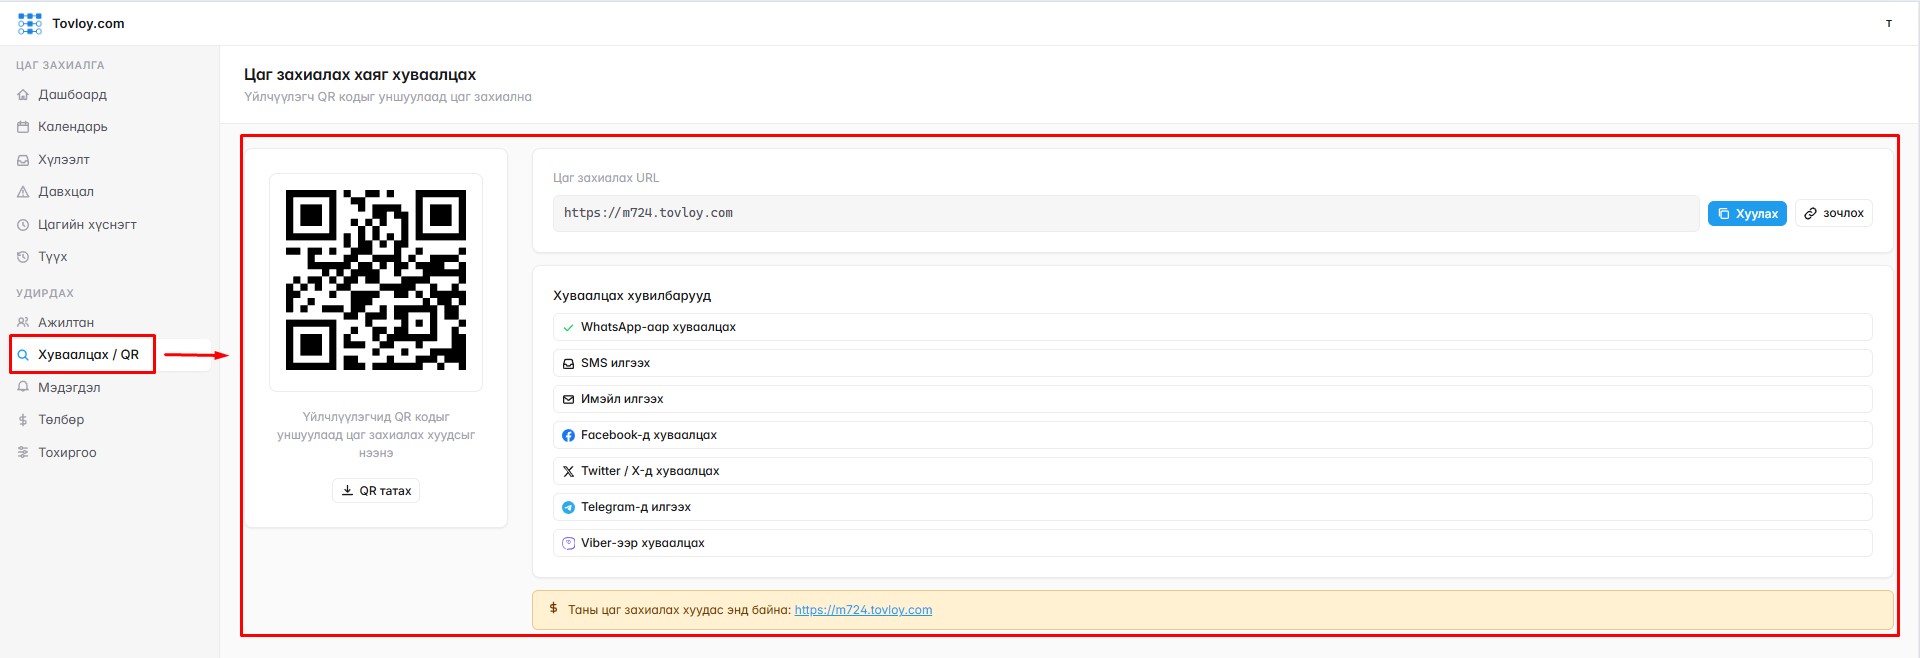The image size is (1920, 658).
Task: Share with Twitter / X-д хуваалцах
Action: (x=1212, y=471)
